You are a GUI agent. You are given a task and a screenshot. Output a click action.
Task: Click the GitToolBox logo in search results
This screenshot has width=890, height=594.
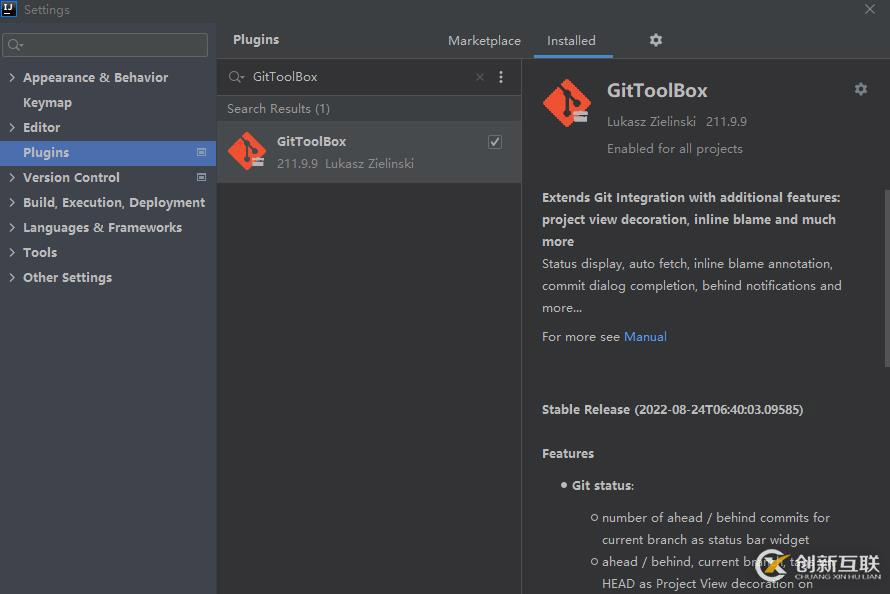tap(247, 151)
